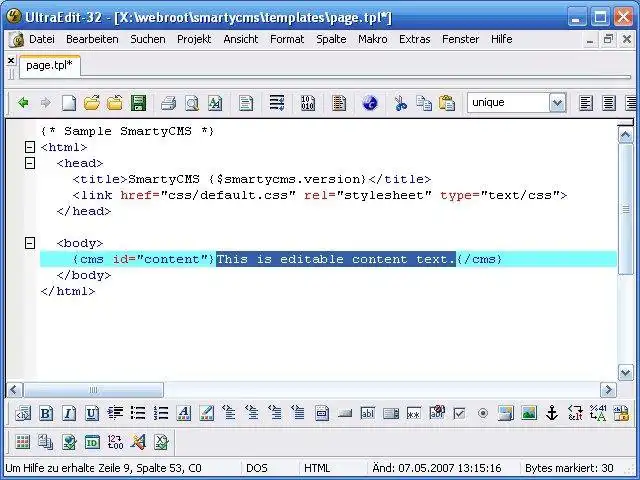Viewport: 640px width, 480px height.
Task: Click the '{* Sample SmartyCMS *}' comment line
Action: [x=127, y=131]
